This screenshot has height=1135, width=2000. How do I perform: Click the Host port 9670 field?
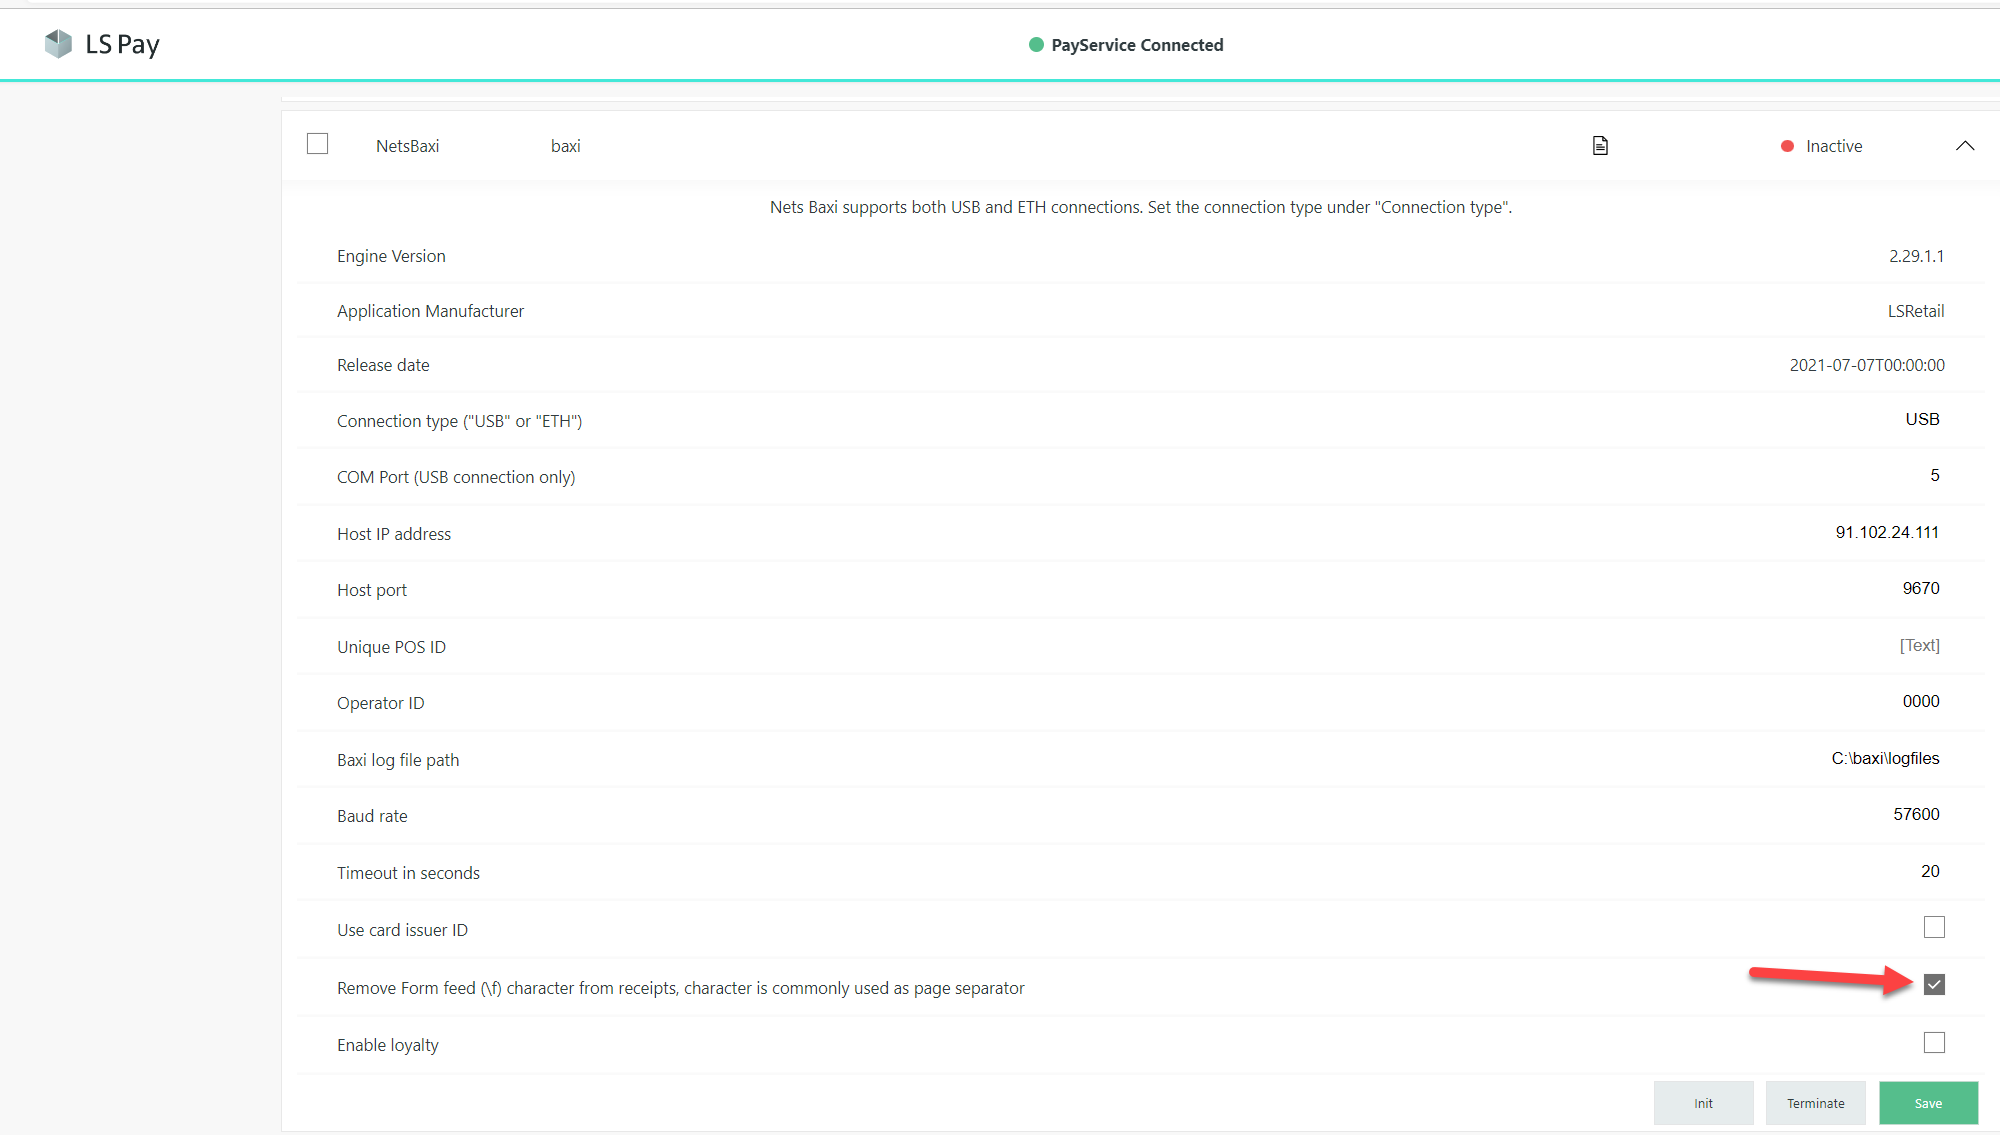pyautogui.click(x=1920, y=588)
